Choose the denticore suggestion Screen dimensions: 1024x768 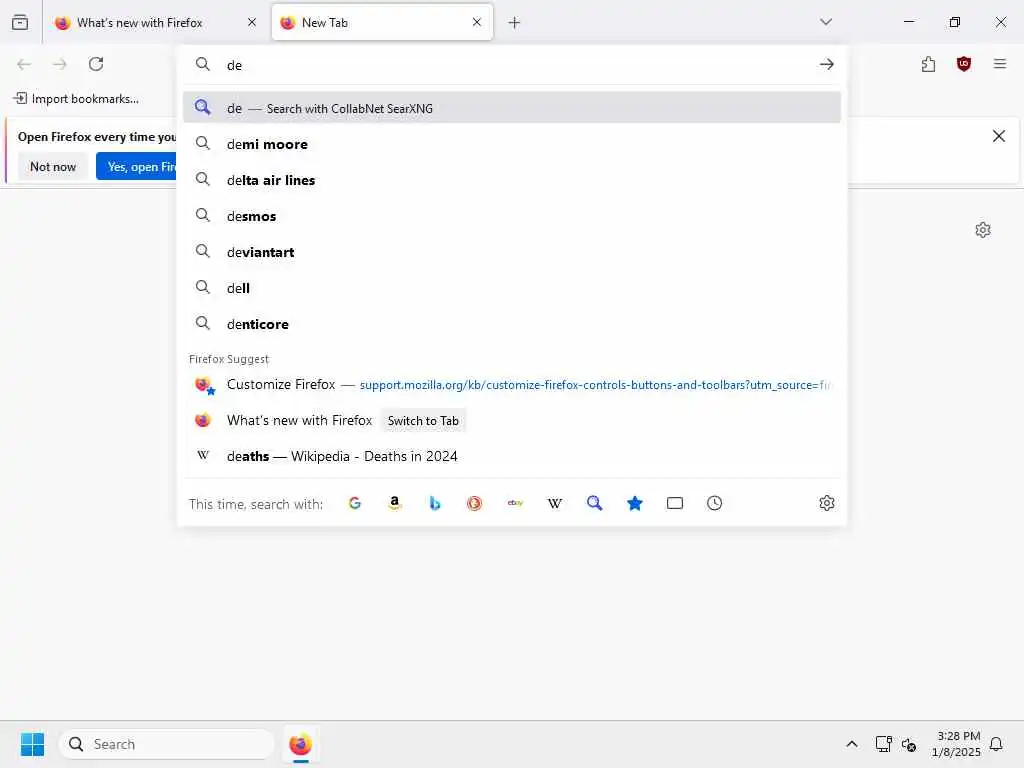[x=512, y=323]
